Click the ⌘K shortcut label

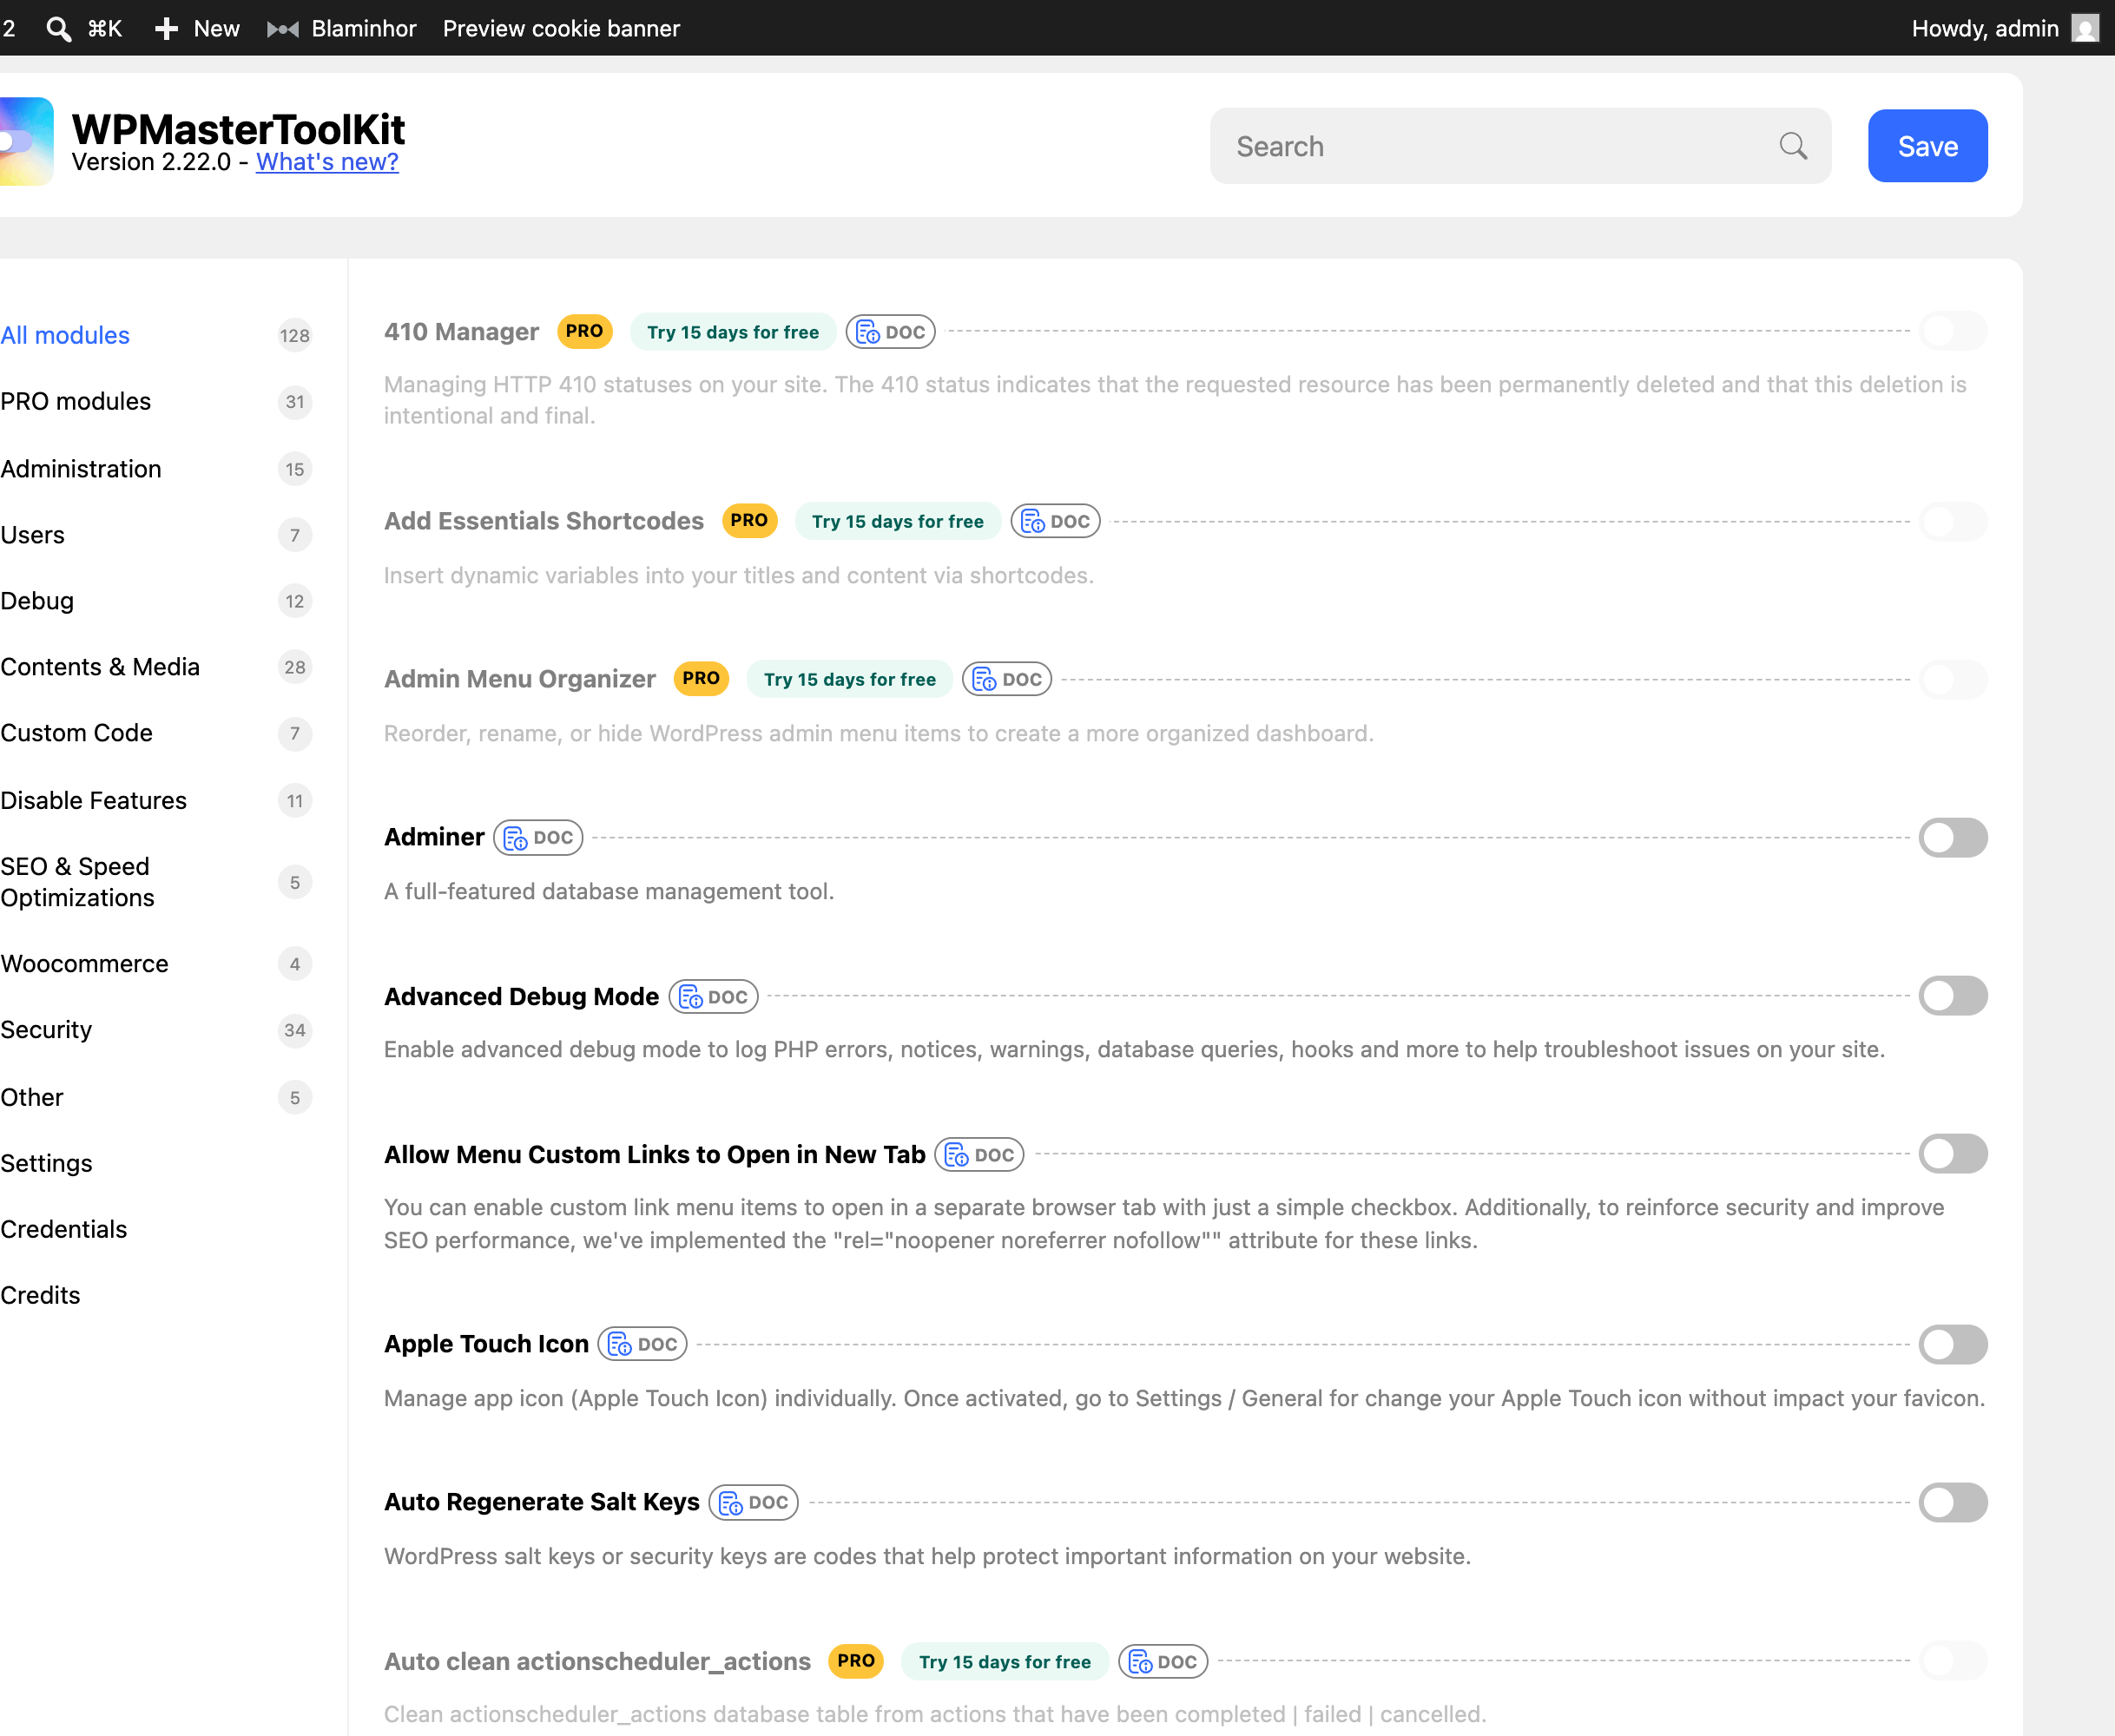coord(105,29)
